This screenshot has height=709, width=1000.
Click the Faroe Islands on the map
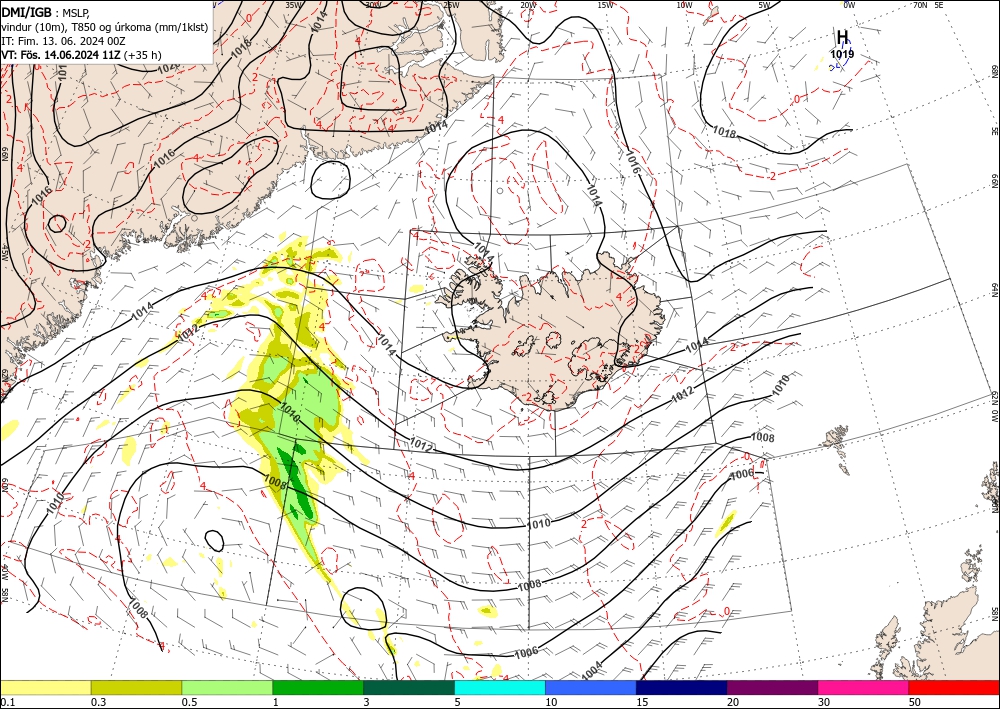(837, 448)
